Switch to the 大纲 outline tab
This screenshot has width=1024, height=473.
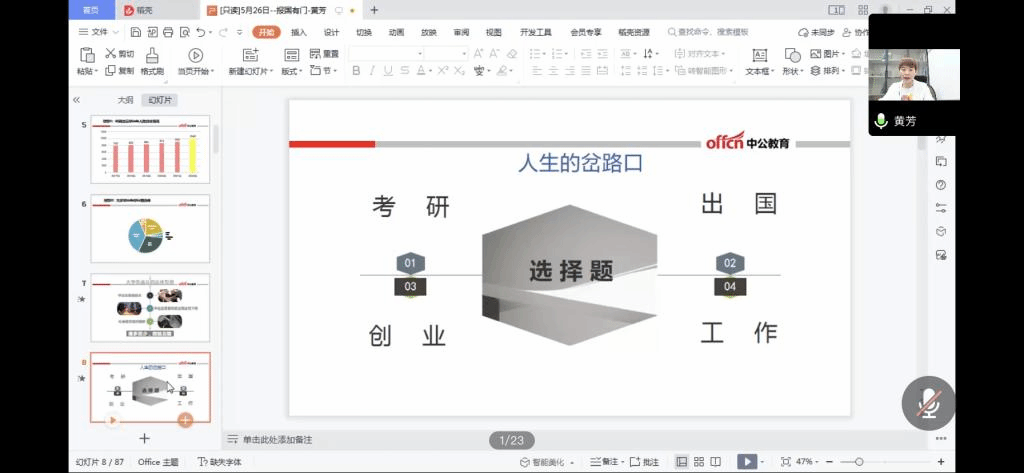coord(125,100)
